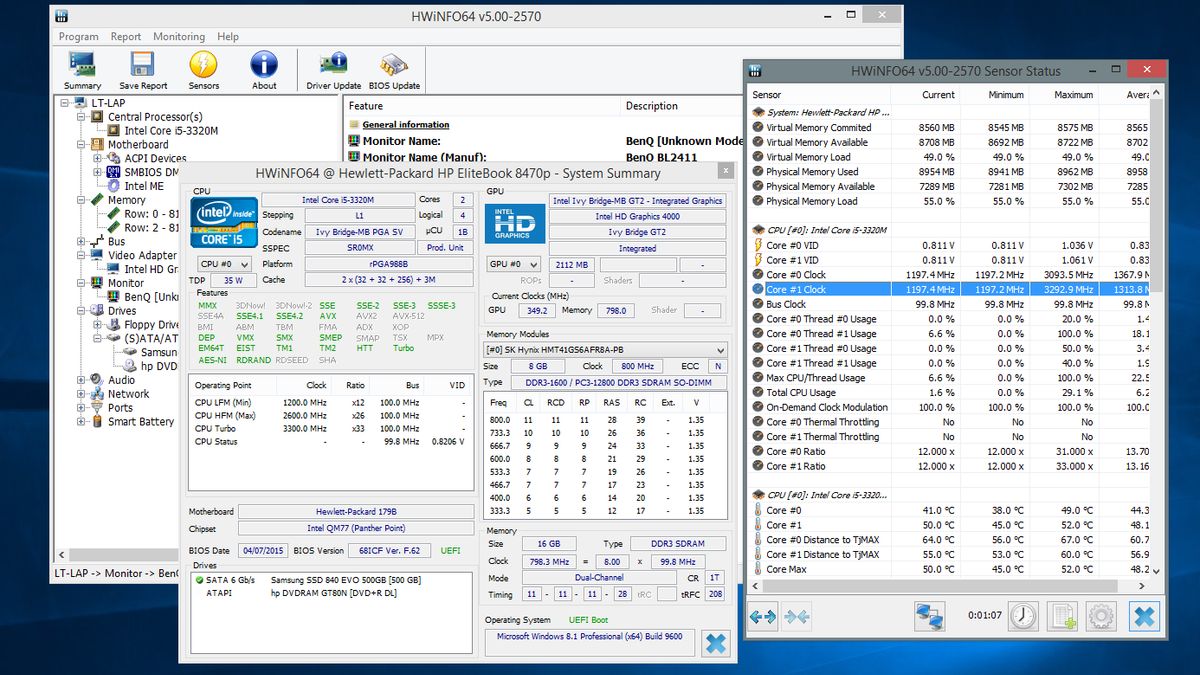Click the Intel HD Graphics logo
This screenshot has height=675, width=1200.
click(515, 223)
